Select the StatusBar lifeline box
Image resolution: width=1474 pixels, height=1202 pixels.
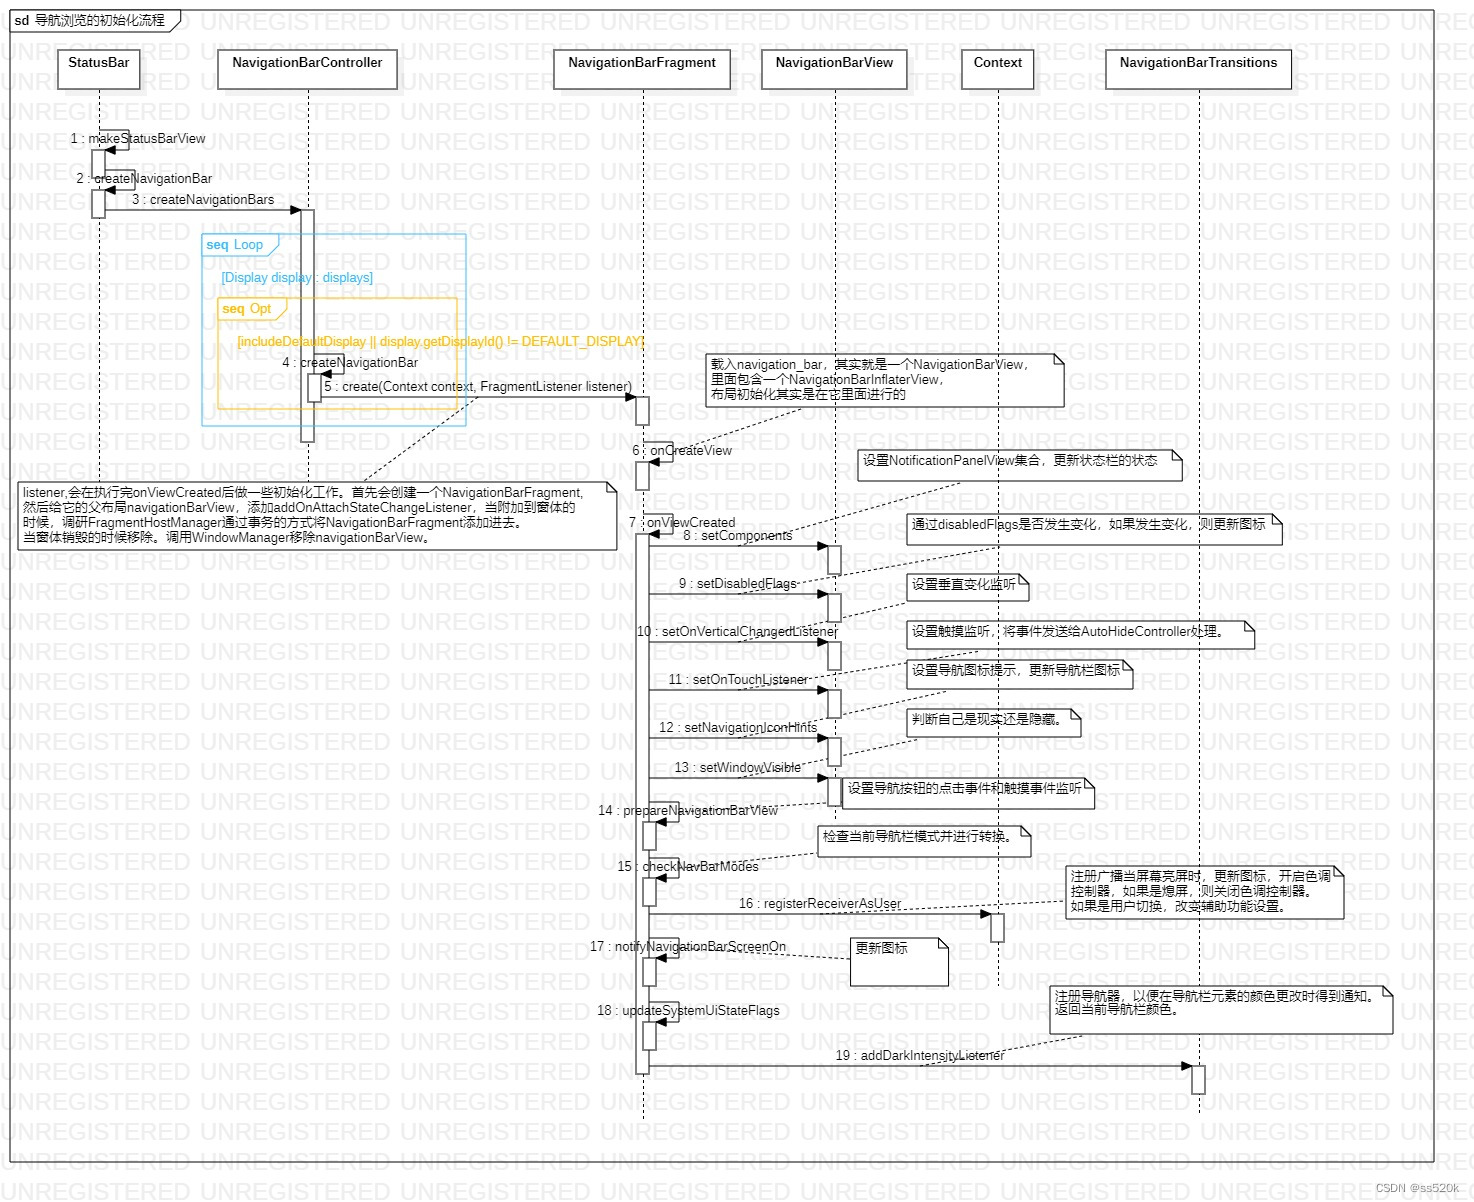(99, 69)
